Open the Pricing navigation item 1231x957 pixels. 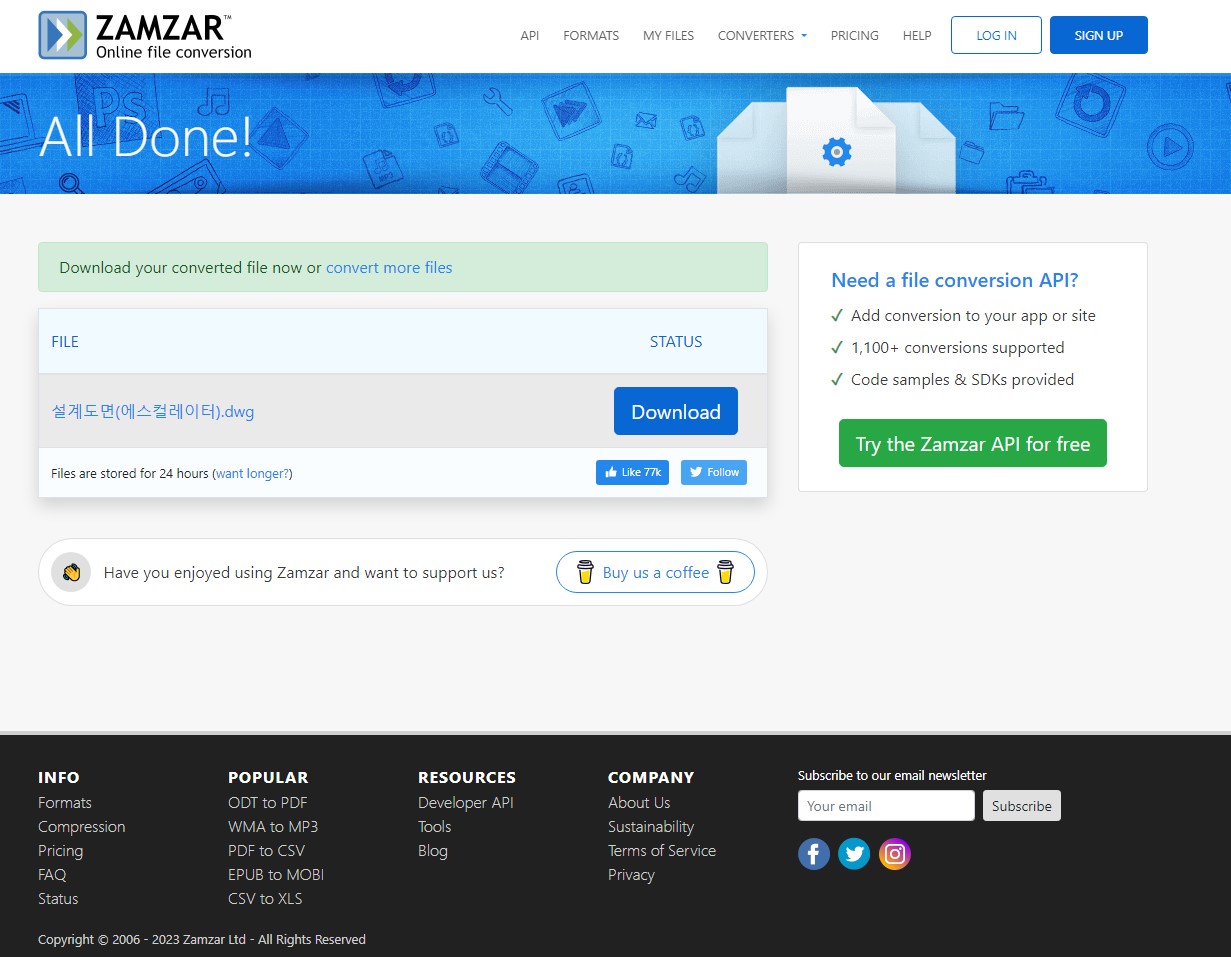coord(855,35)
